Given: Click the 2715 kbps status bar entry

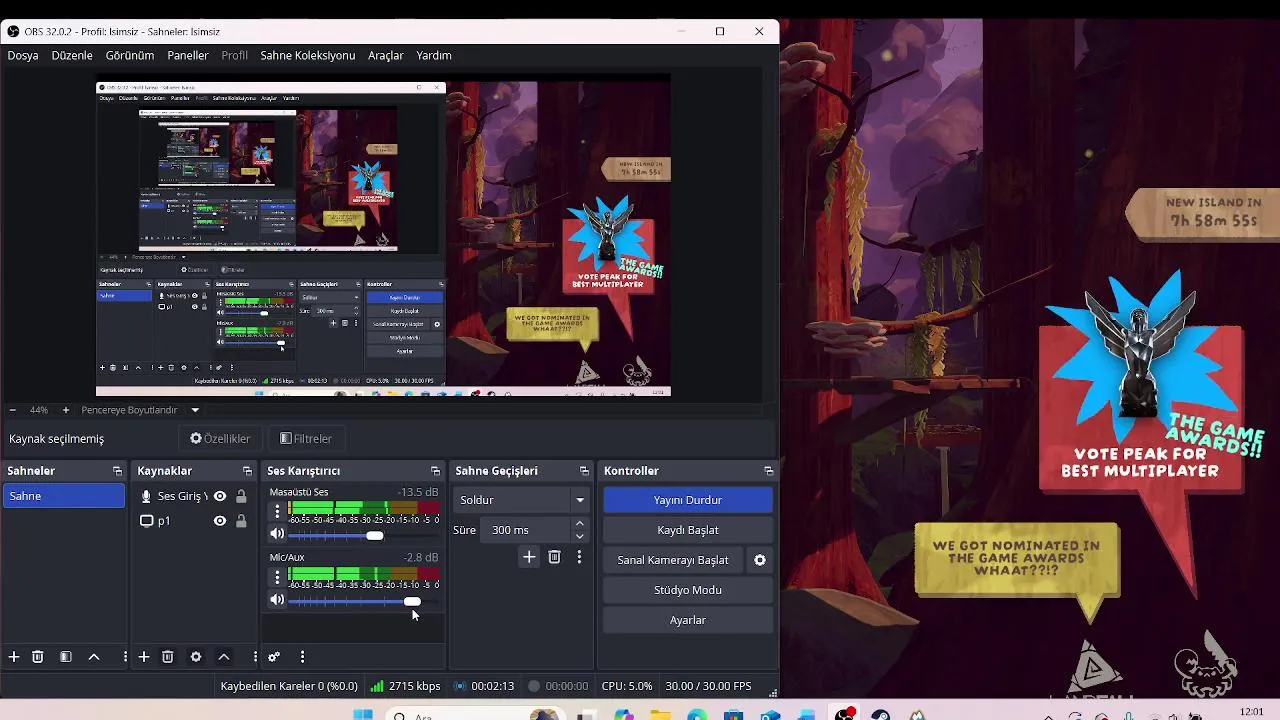Looking at the screenshot, I should 405,686.
